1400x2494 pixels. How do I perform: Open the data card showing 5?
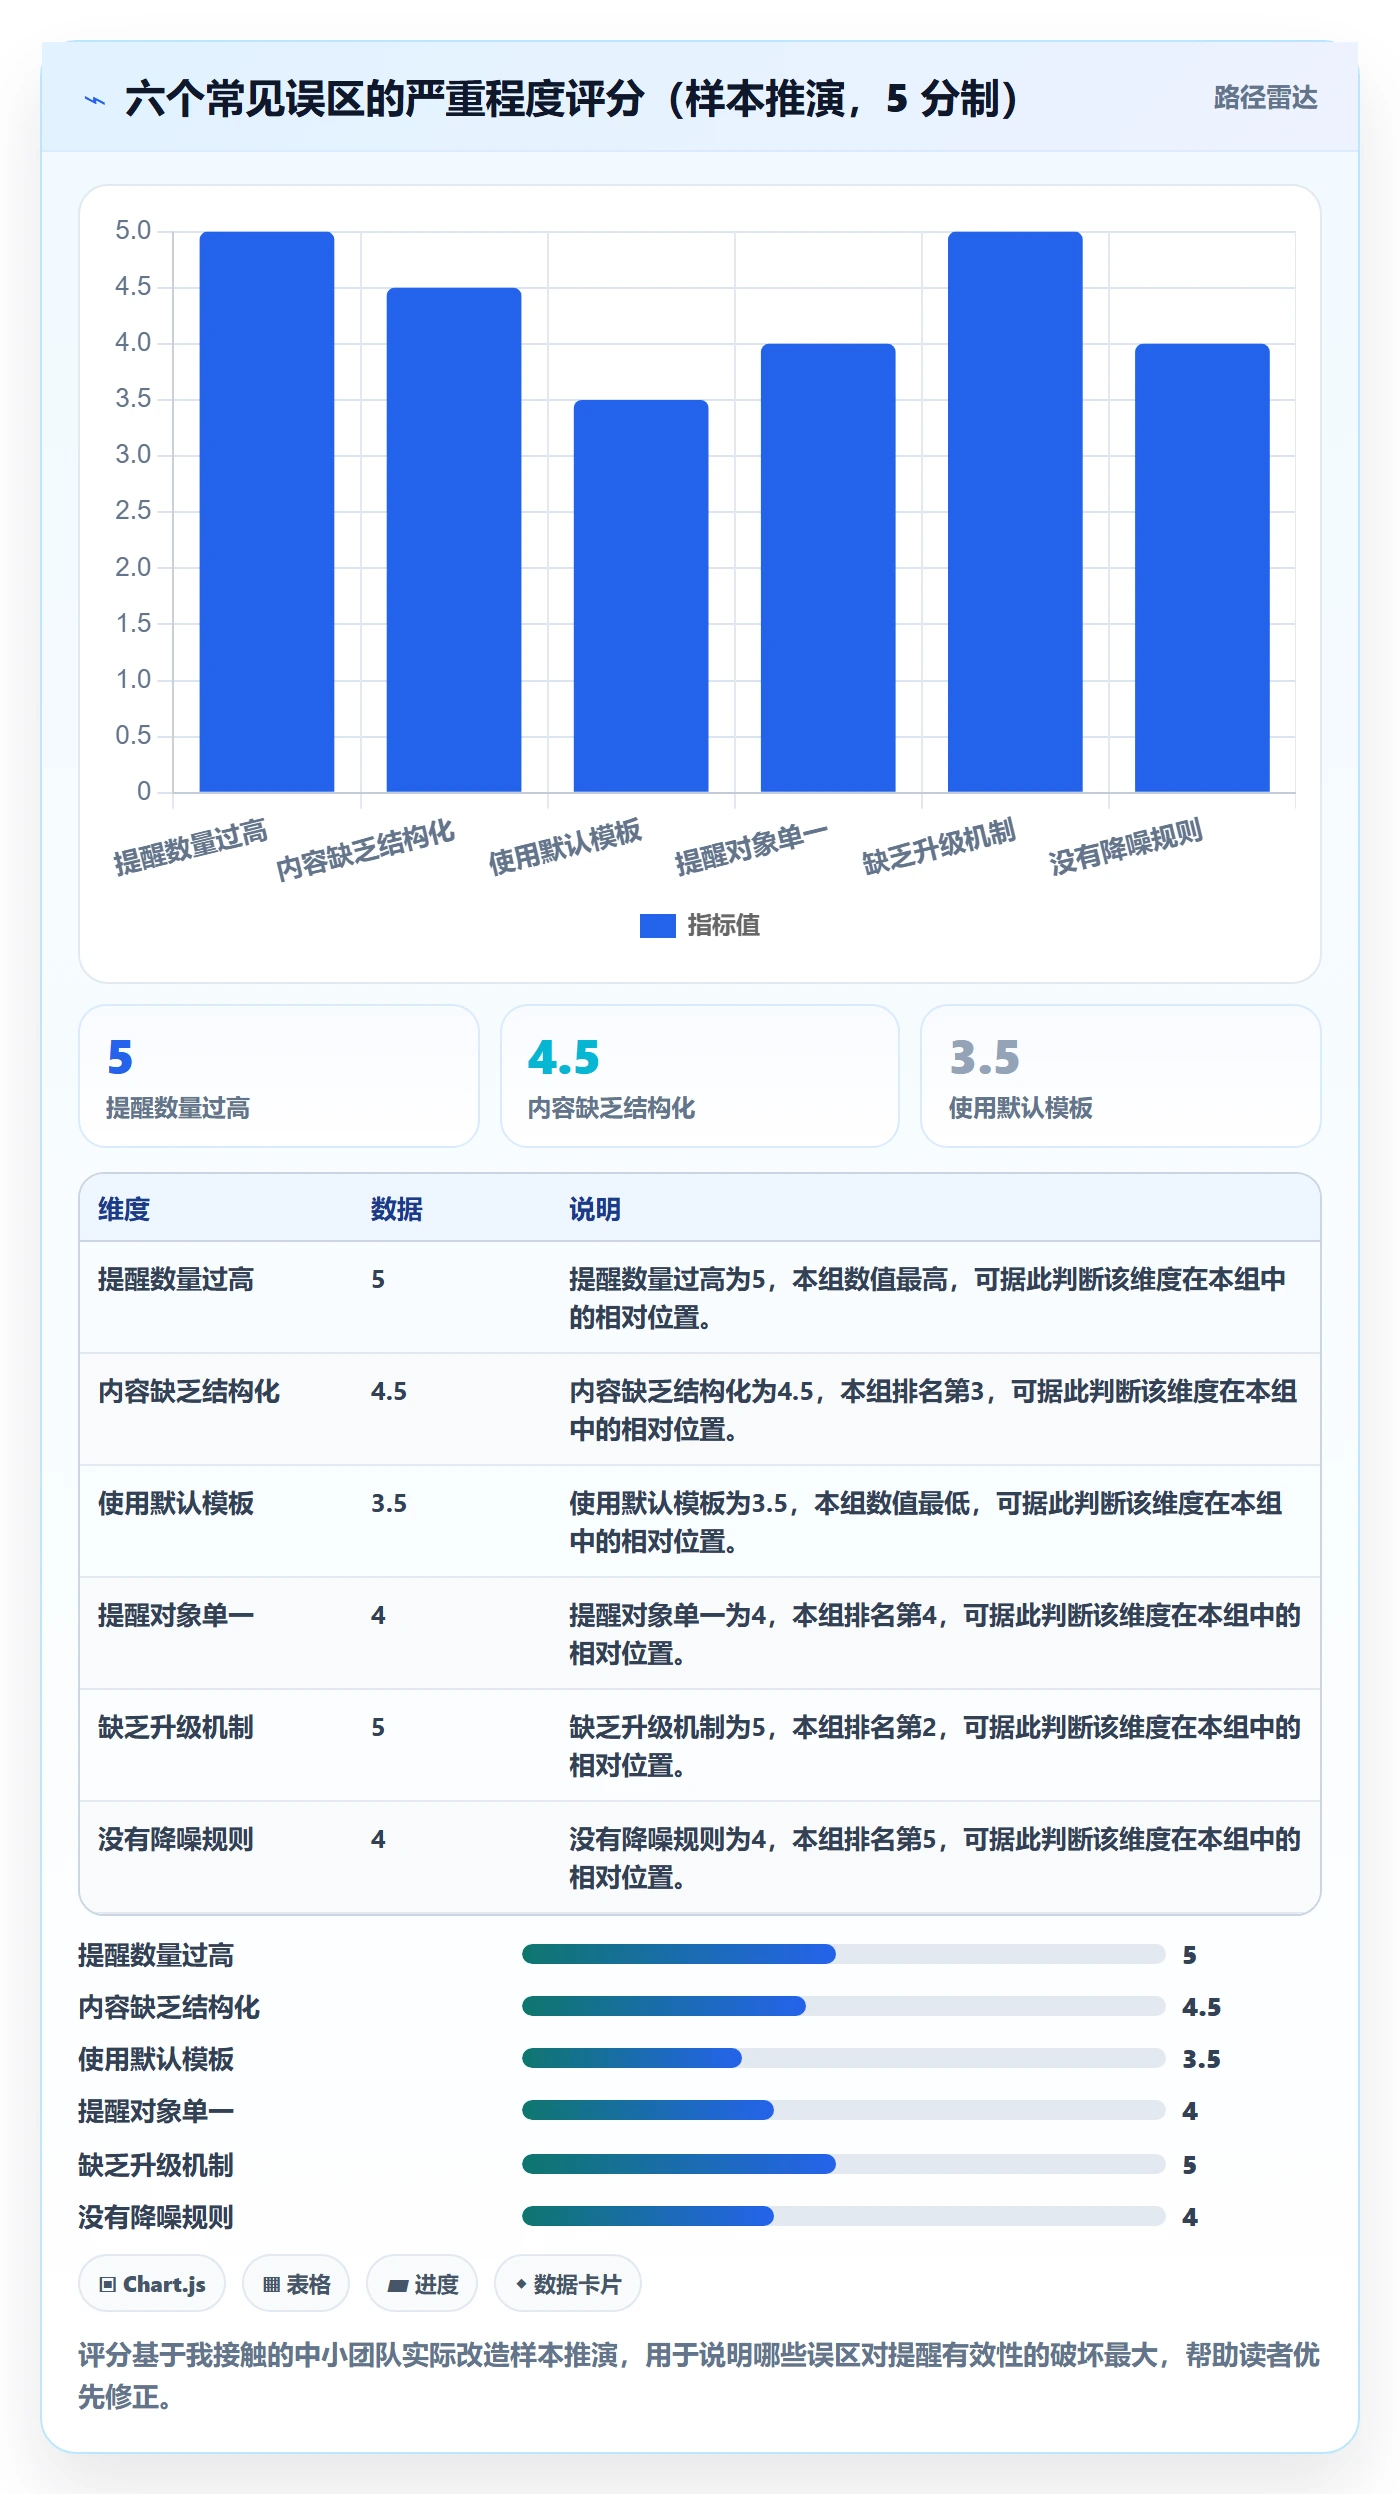(x=279, y=1076)
